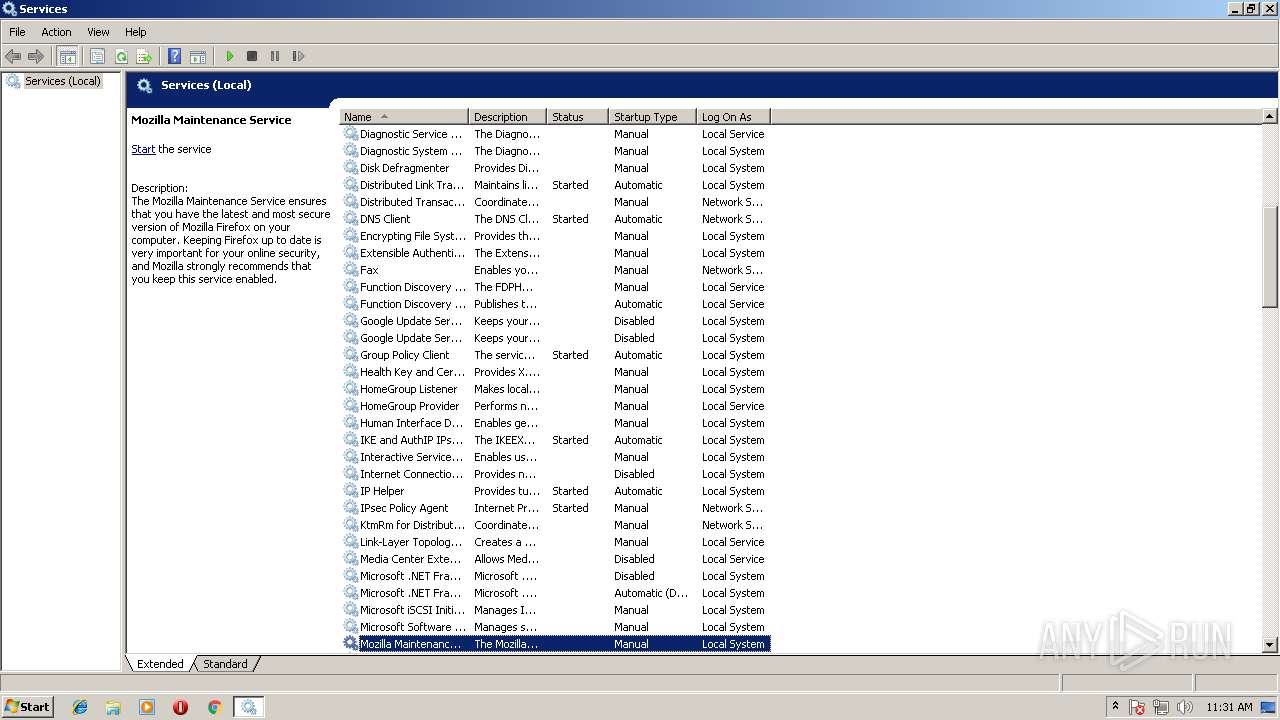Select Interactive Services Detection row
Screen dimensions: 1280x720
point(555,457)
